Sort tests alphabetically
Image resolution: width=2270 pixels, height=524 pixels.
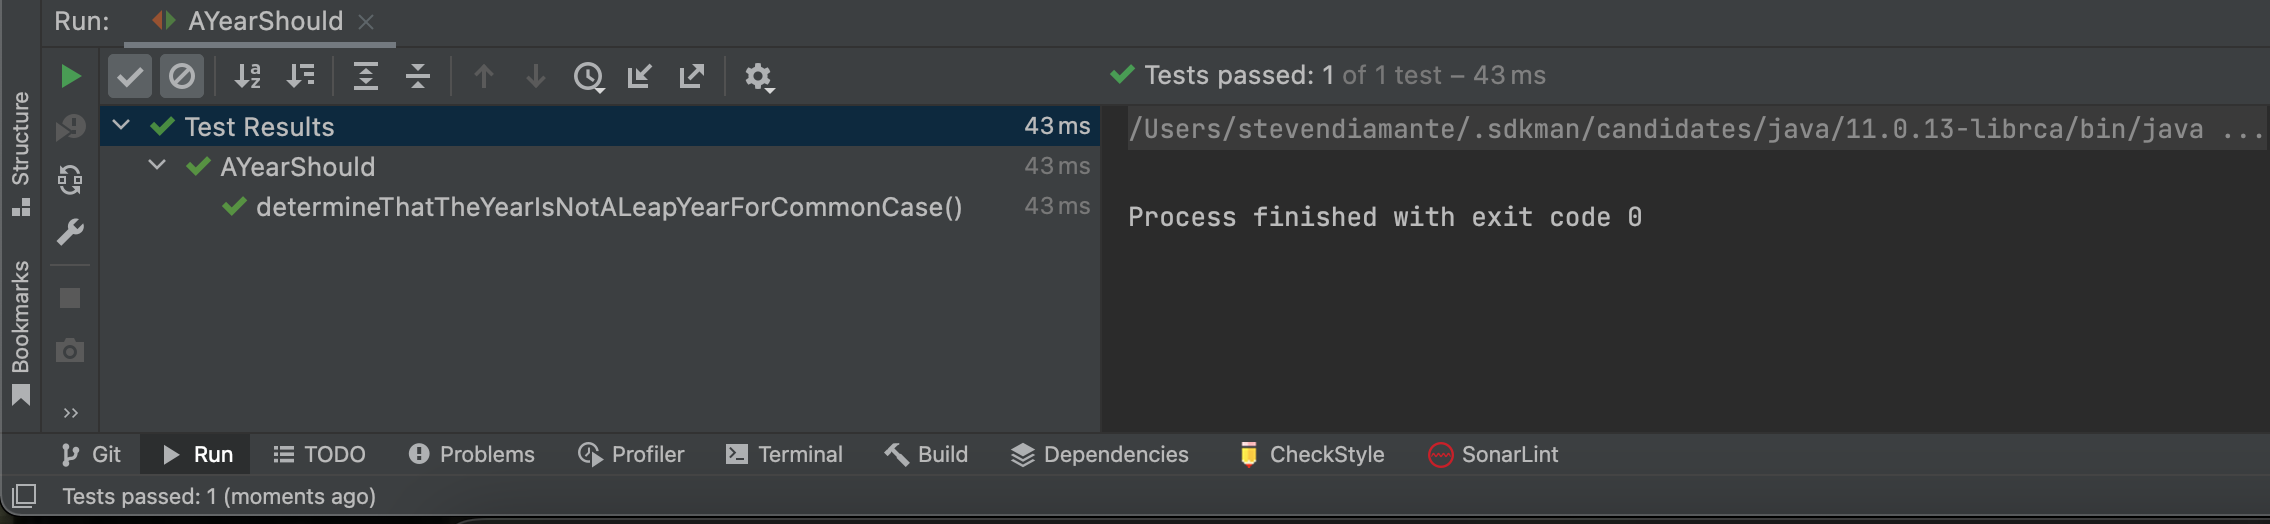(248, 76)
